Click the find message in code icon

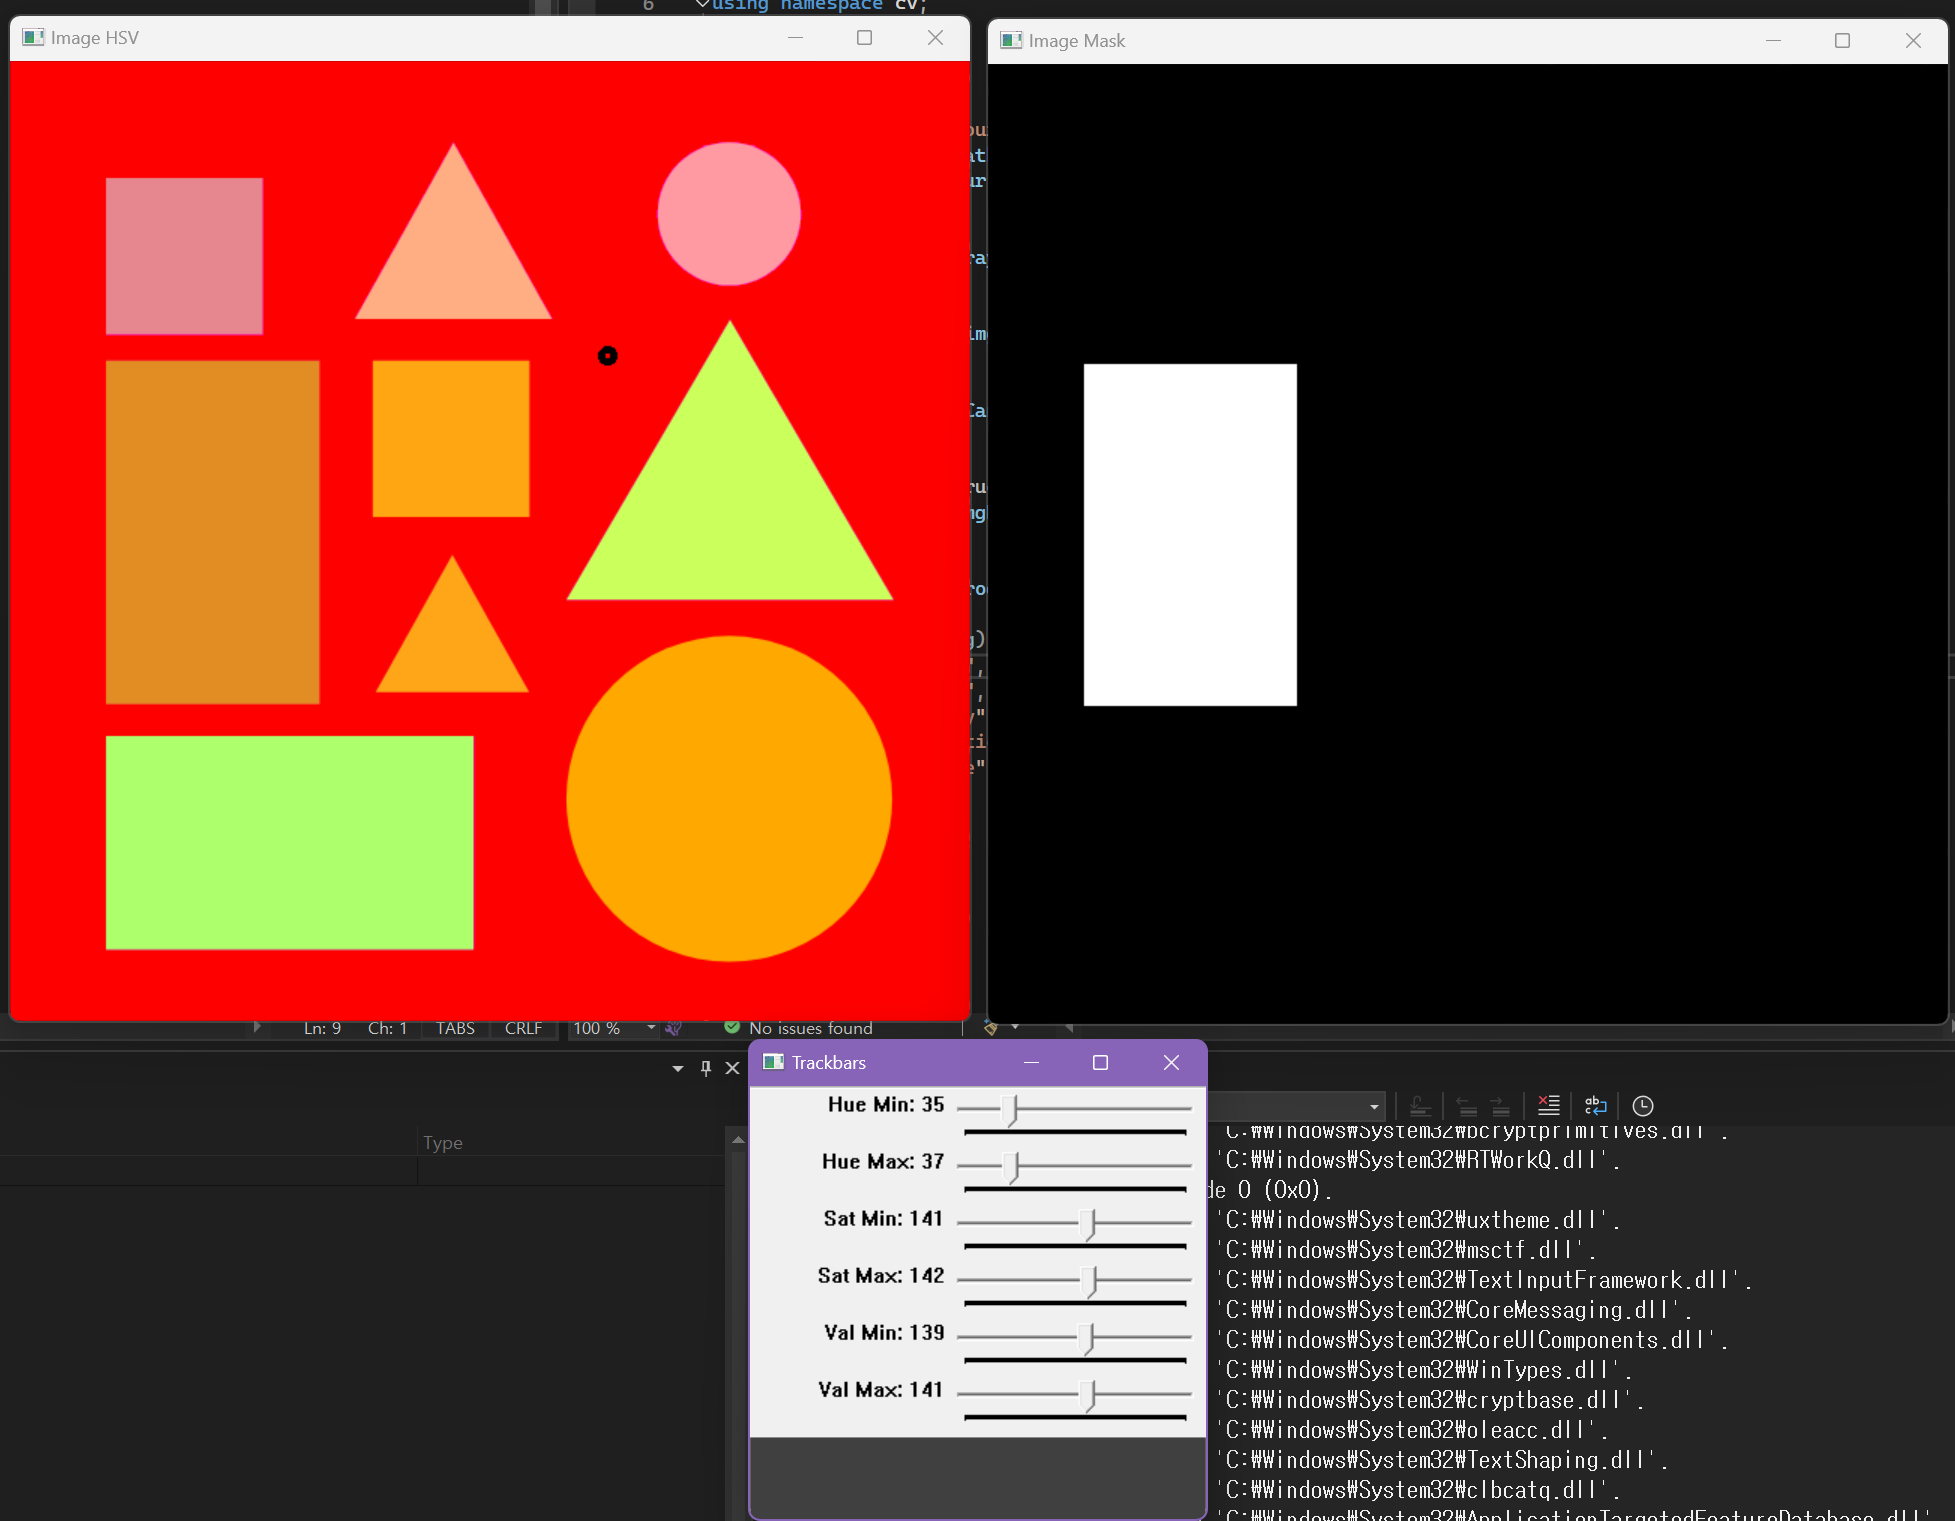click(1420, 1106)
